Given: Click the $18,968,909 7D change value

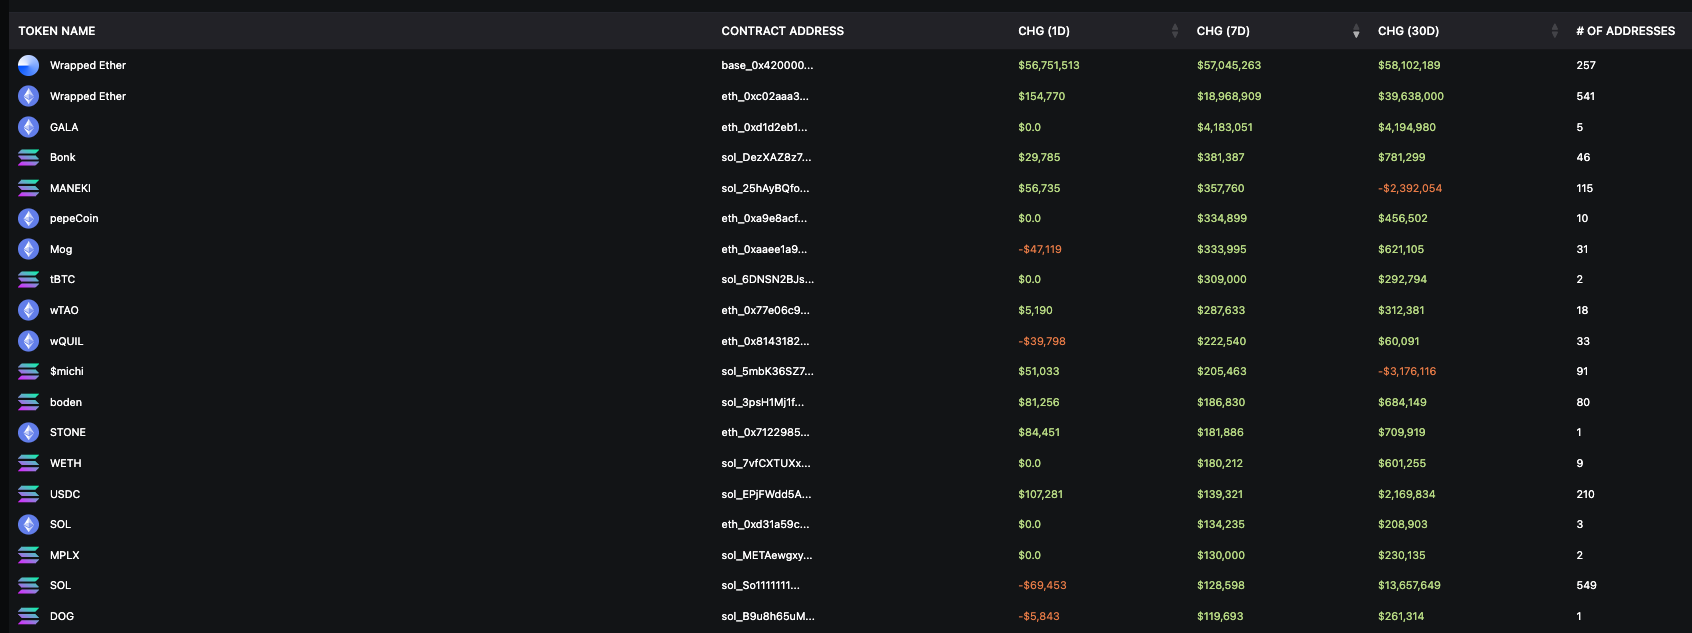Looking at the screenshot, I should (1229, 96).
